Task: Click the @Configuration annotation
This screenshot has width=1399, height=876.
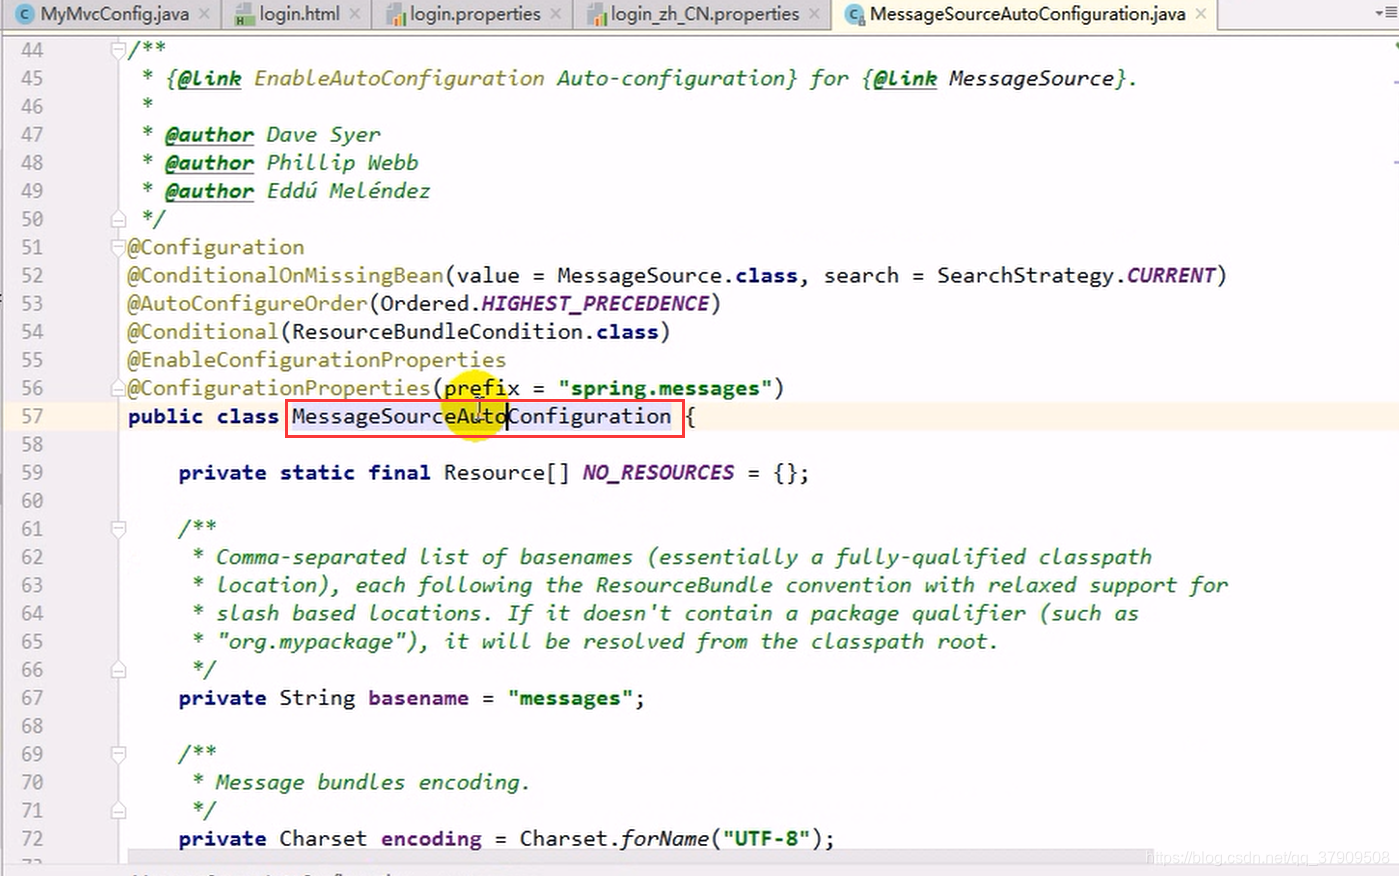Action: (x=216, y=247)
